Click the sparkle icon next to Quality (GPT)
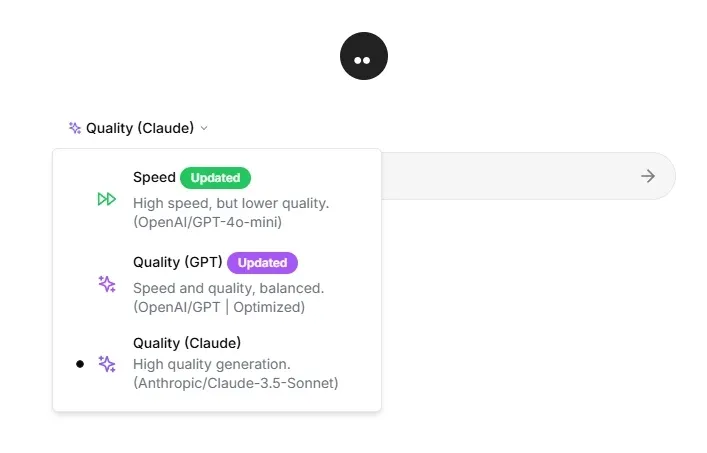Image resolution: width=707 pixels, height=453 pixels. 107,284
